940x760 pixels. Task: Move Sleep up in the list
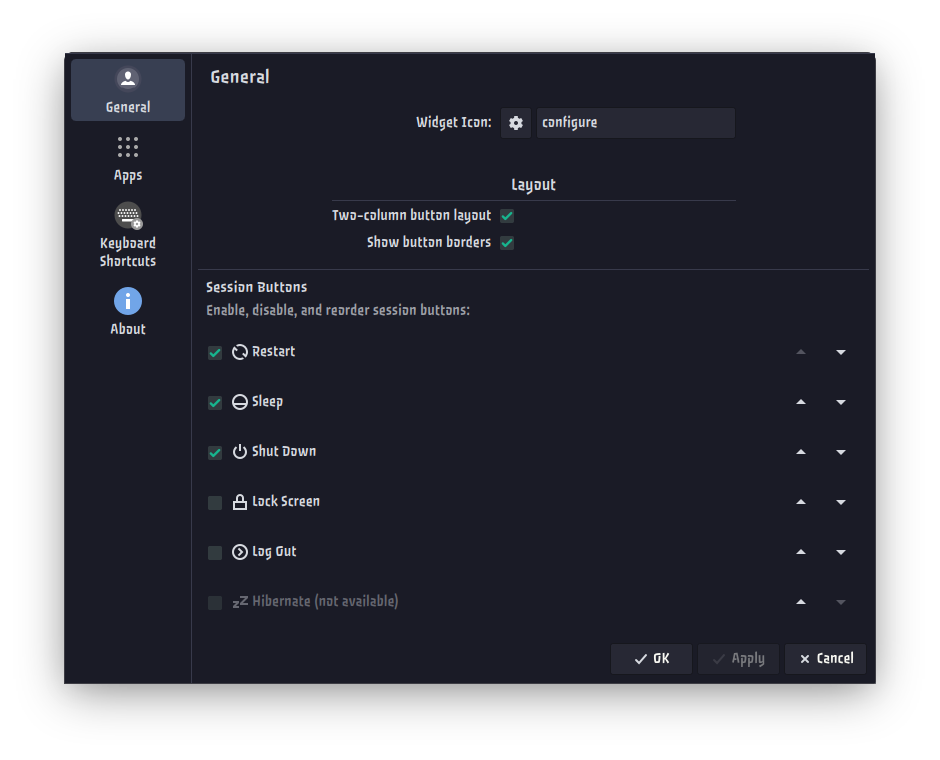pos(801,402)
